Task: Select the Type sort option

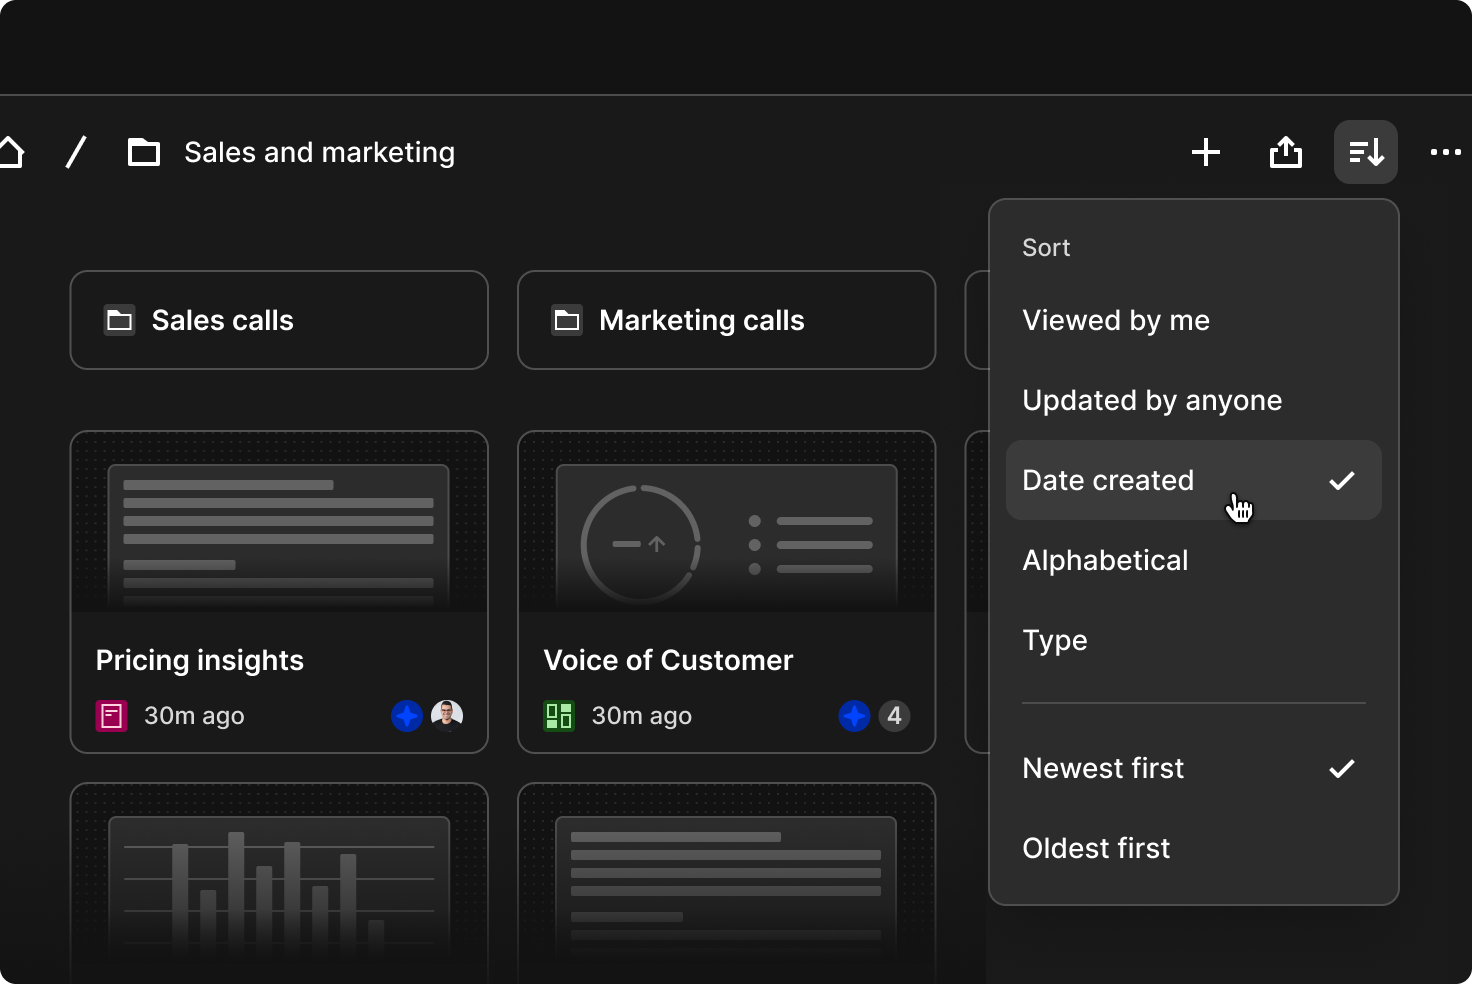Action: (x=1055, y=640)
